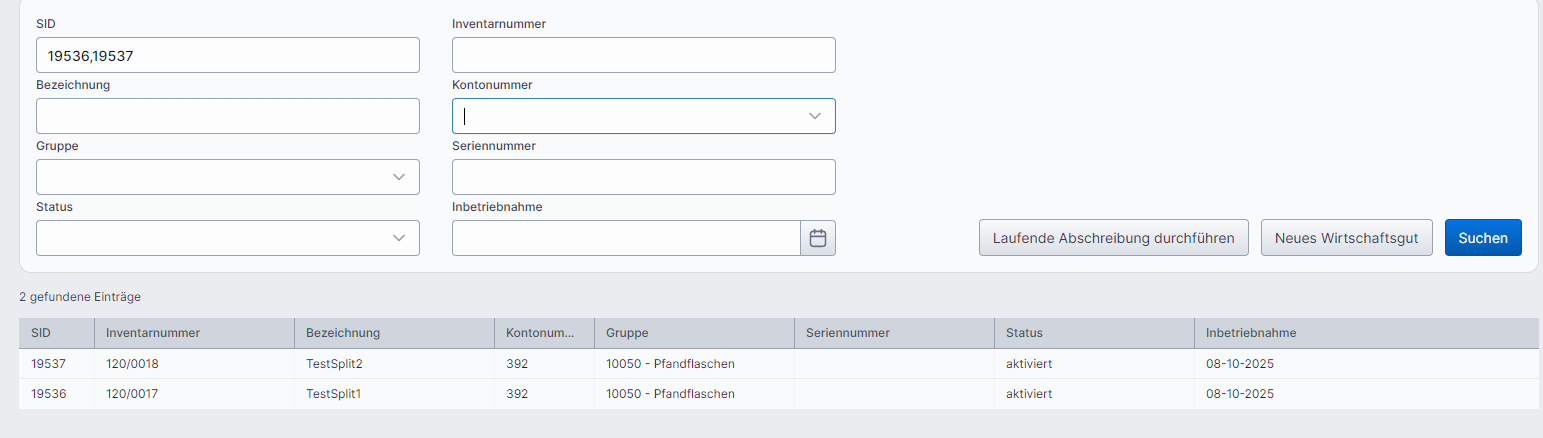
Task: Run Laufende Abschreibung durchführen
Action: [x=1113, y=238]
